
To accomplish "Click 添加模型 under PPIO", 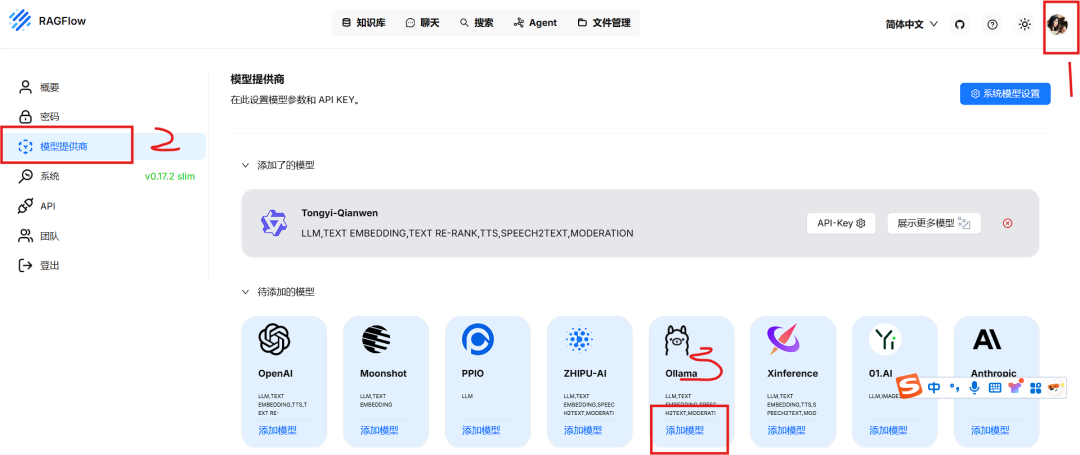I will (x=481, y=430).
